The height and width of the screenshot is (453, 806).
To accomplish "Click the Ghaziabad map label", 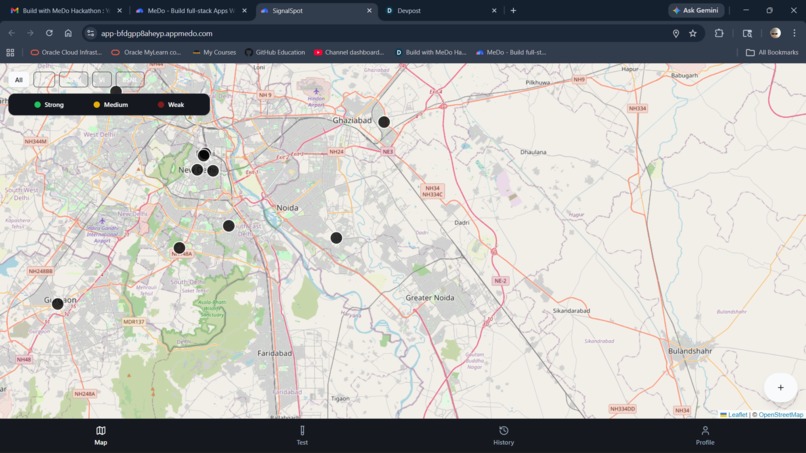I will (352, 120).
